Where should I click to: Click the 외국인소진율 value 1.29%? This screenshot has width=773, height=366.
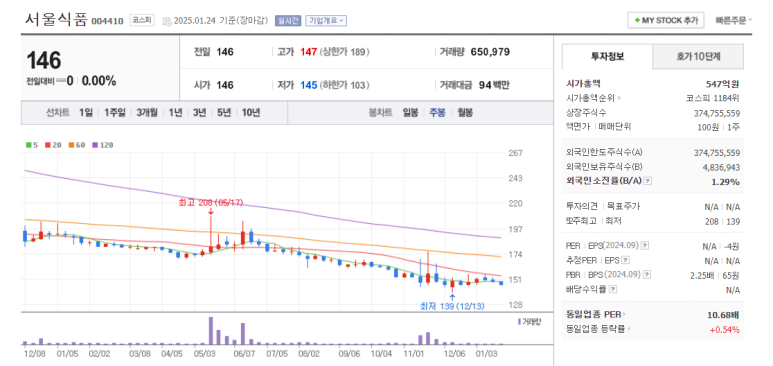click(x=726, y=182)
